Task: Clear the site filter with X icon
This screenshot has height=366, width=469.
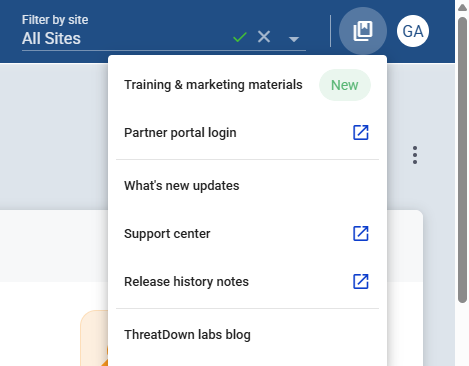Action: [264, 36]
